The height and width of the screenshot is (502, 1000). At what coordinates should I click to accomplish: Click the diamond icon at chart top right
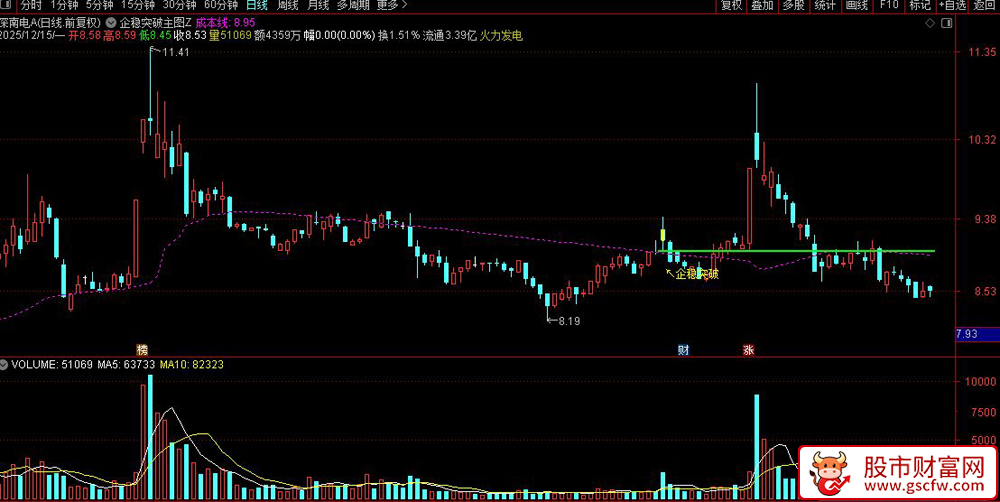coord(930,24)
